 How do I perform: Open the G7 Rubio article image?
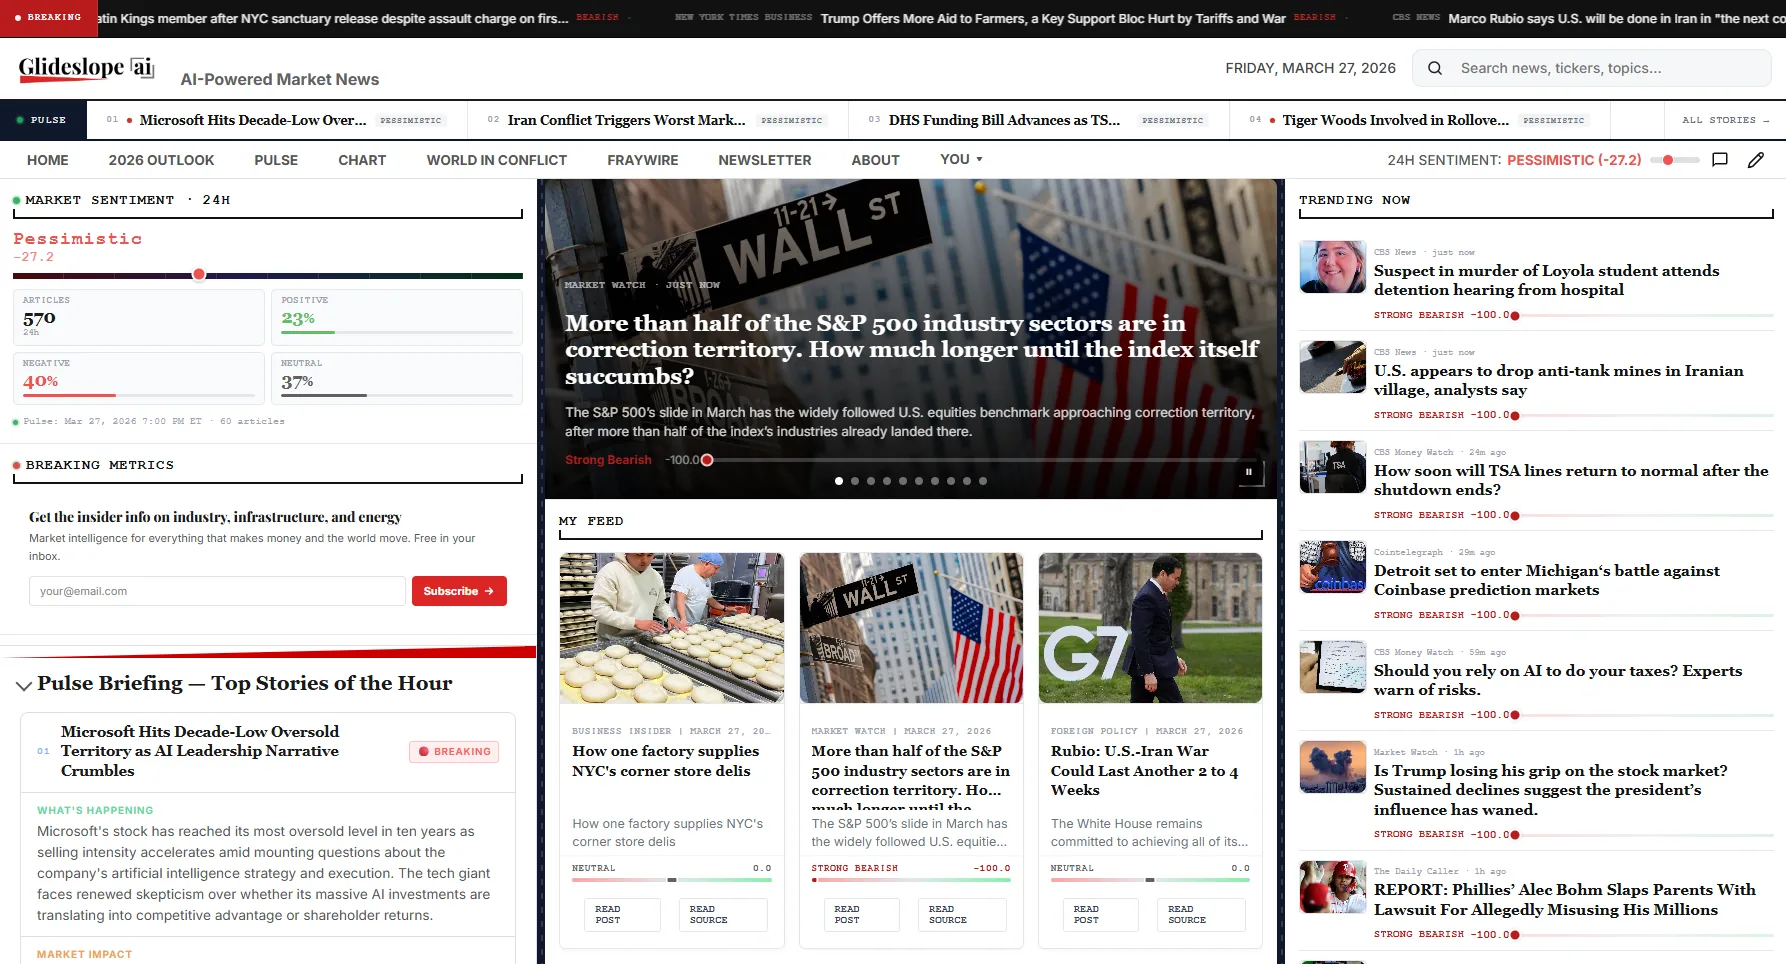(1150, 628)
